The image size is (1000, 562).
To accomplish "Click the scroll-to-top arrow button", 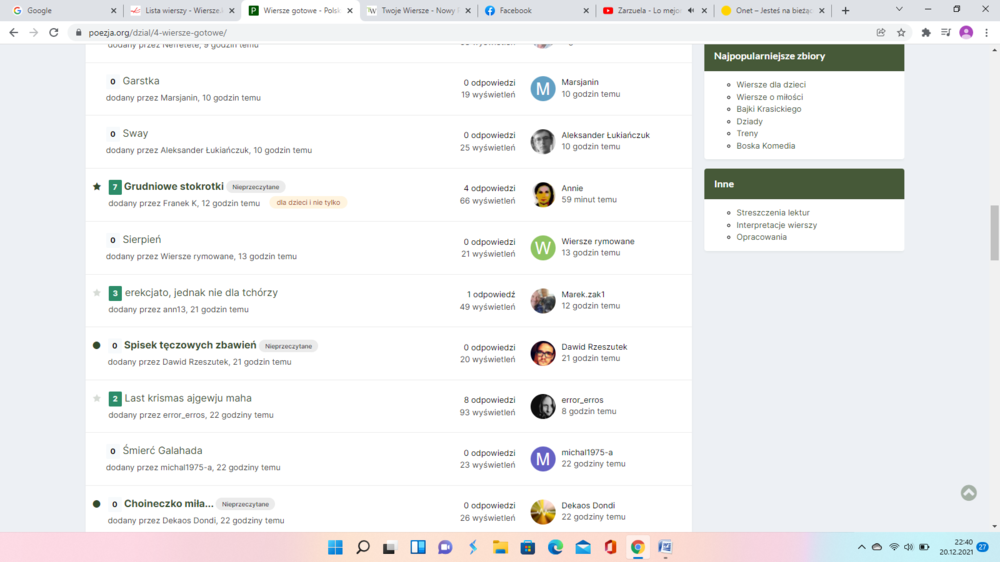I will (968, 493).
